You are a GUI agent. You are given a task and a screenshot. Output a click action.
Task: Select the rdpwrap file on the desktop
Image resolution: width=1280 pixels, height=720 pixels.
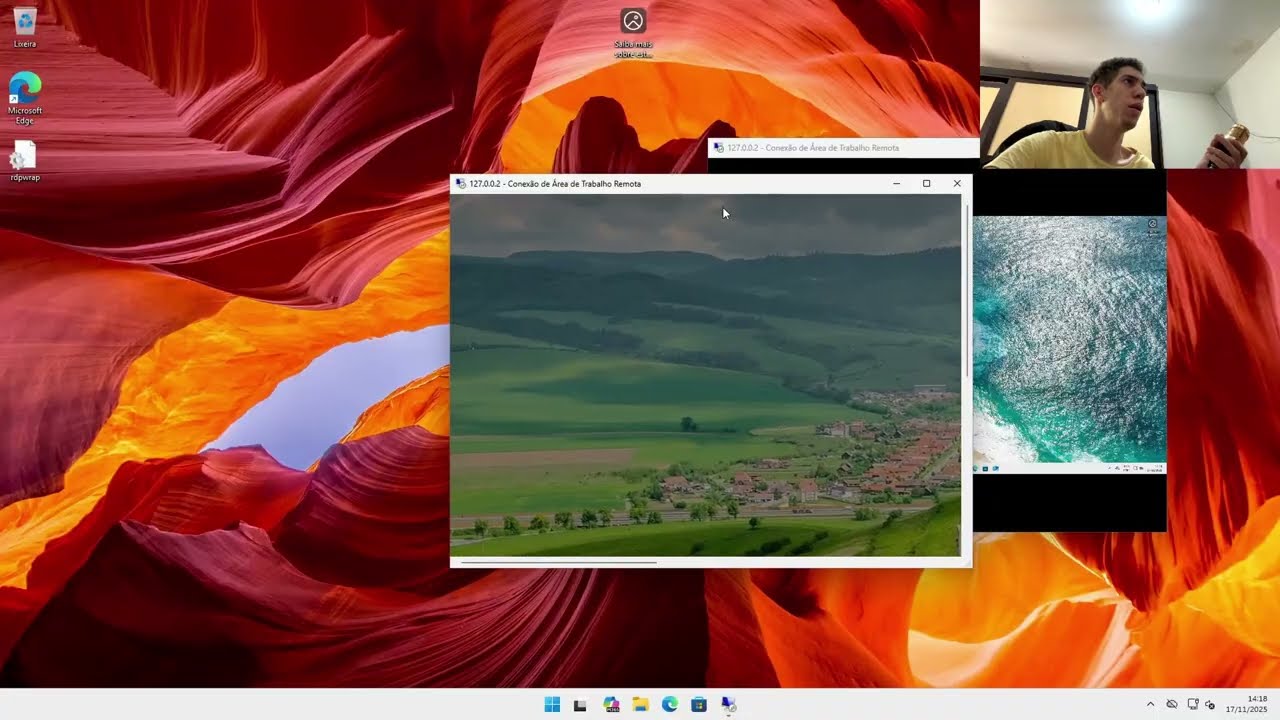(x=25, y=161)
